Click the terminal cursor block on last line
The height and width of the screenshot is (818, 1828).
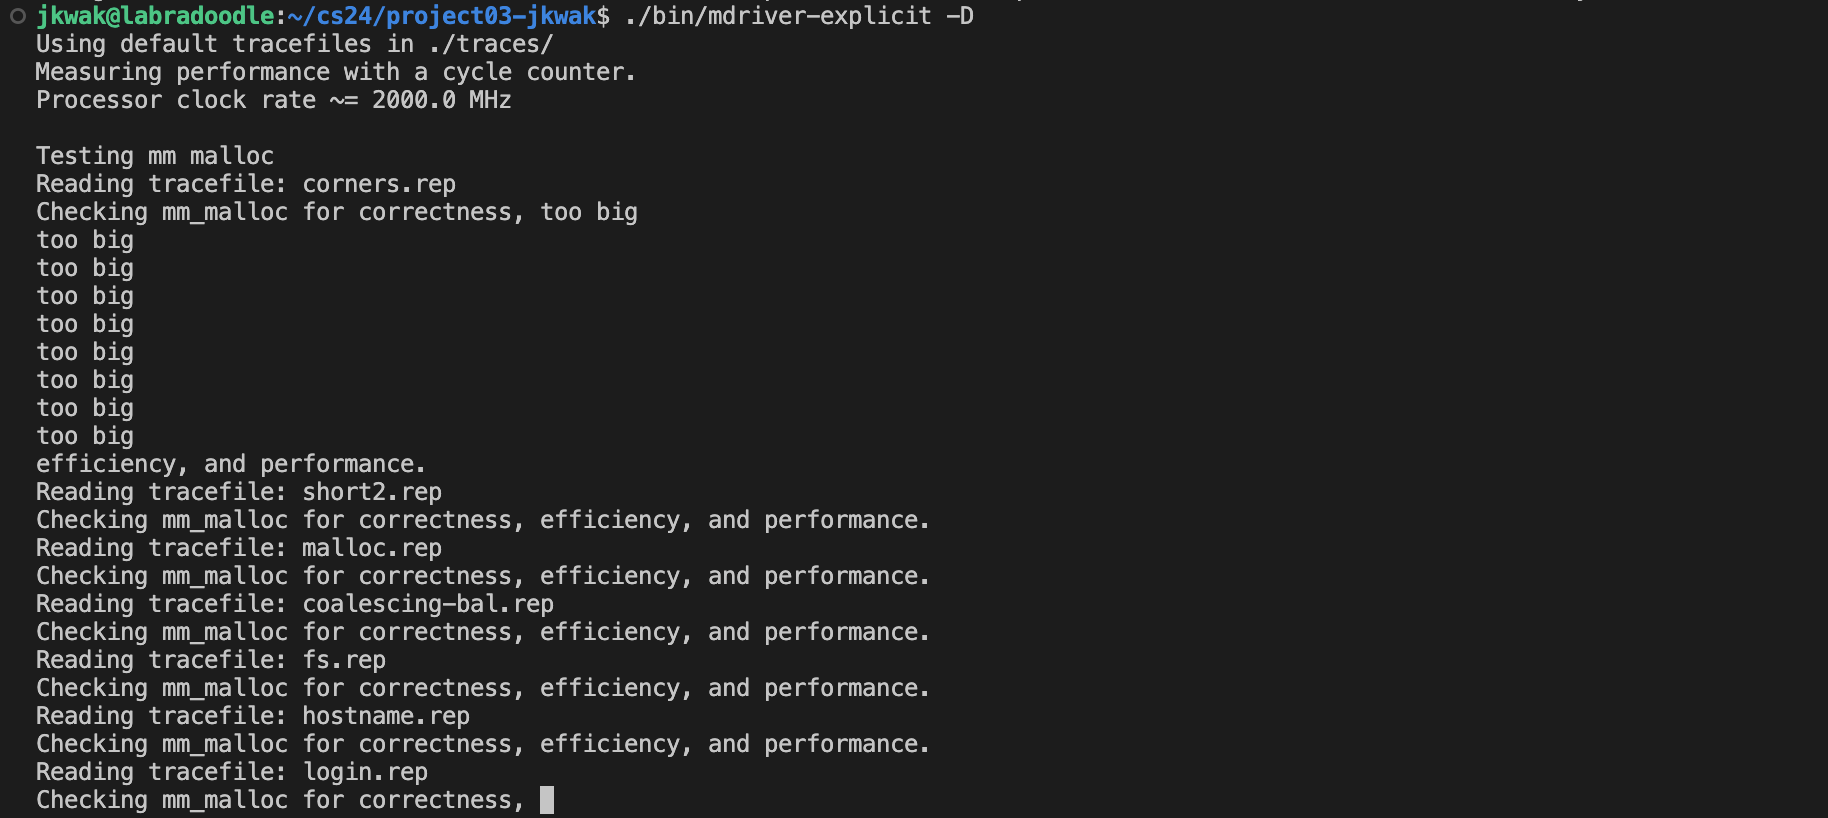547,800
